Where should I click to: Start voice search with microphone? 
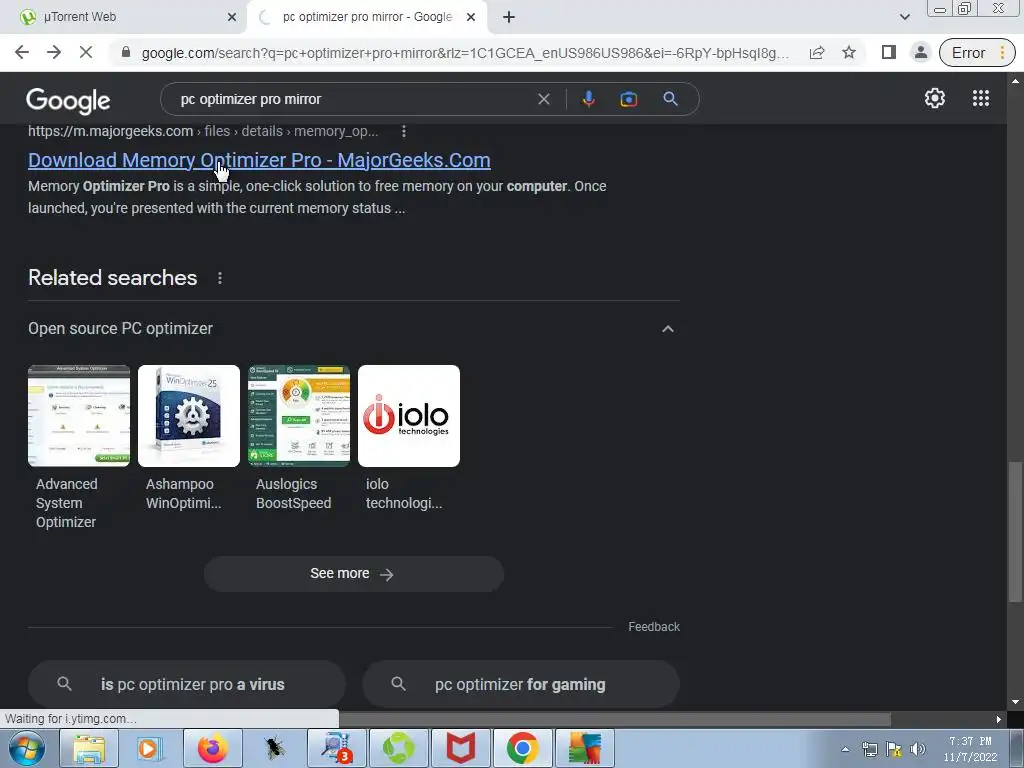coord(588,99)
